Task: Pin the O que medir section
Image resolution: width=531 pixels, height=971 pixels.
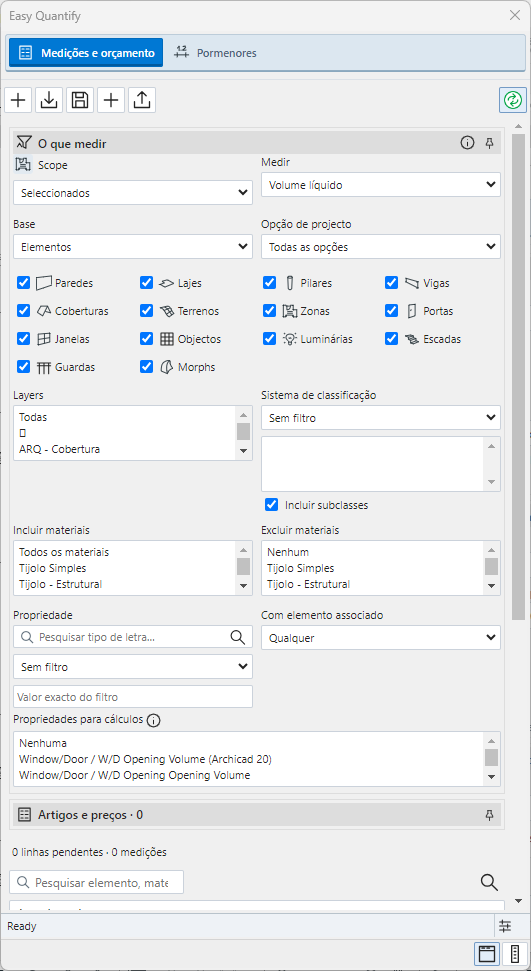Action: (x=489, y=144)
